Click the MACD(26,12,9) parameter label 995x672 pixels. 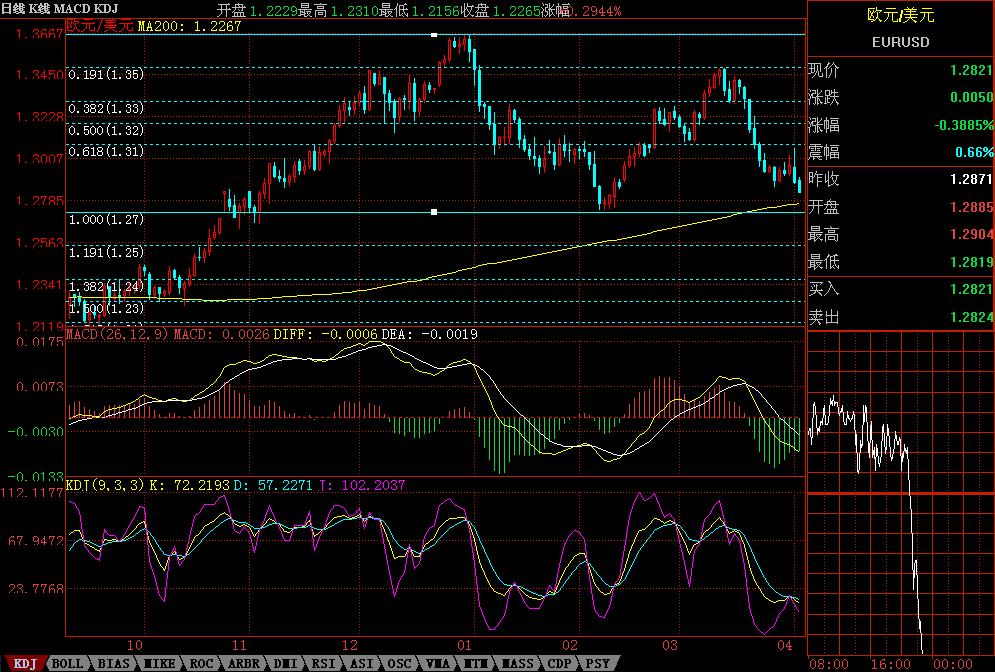pos(118,334)
